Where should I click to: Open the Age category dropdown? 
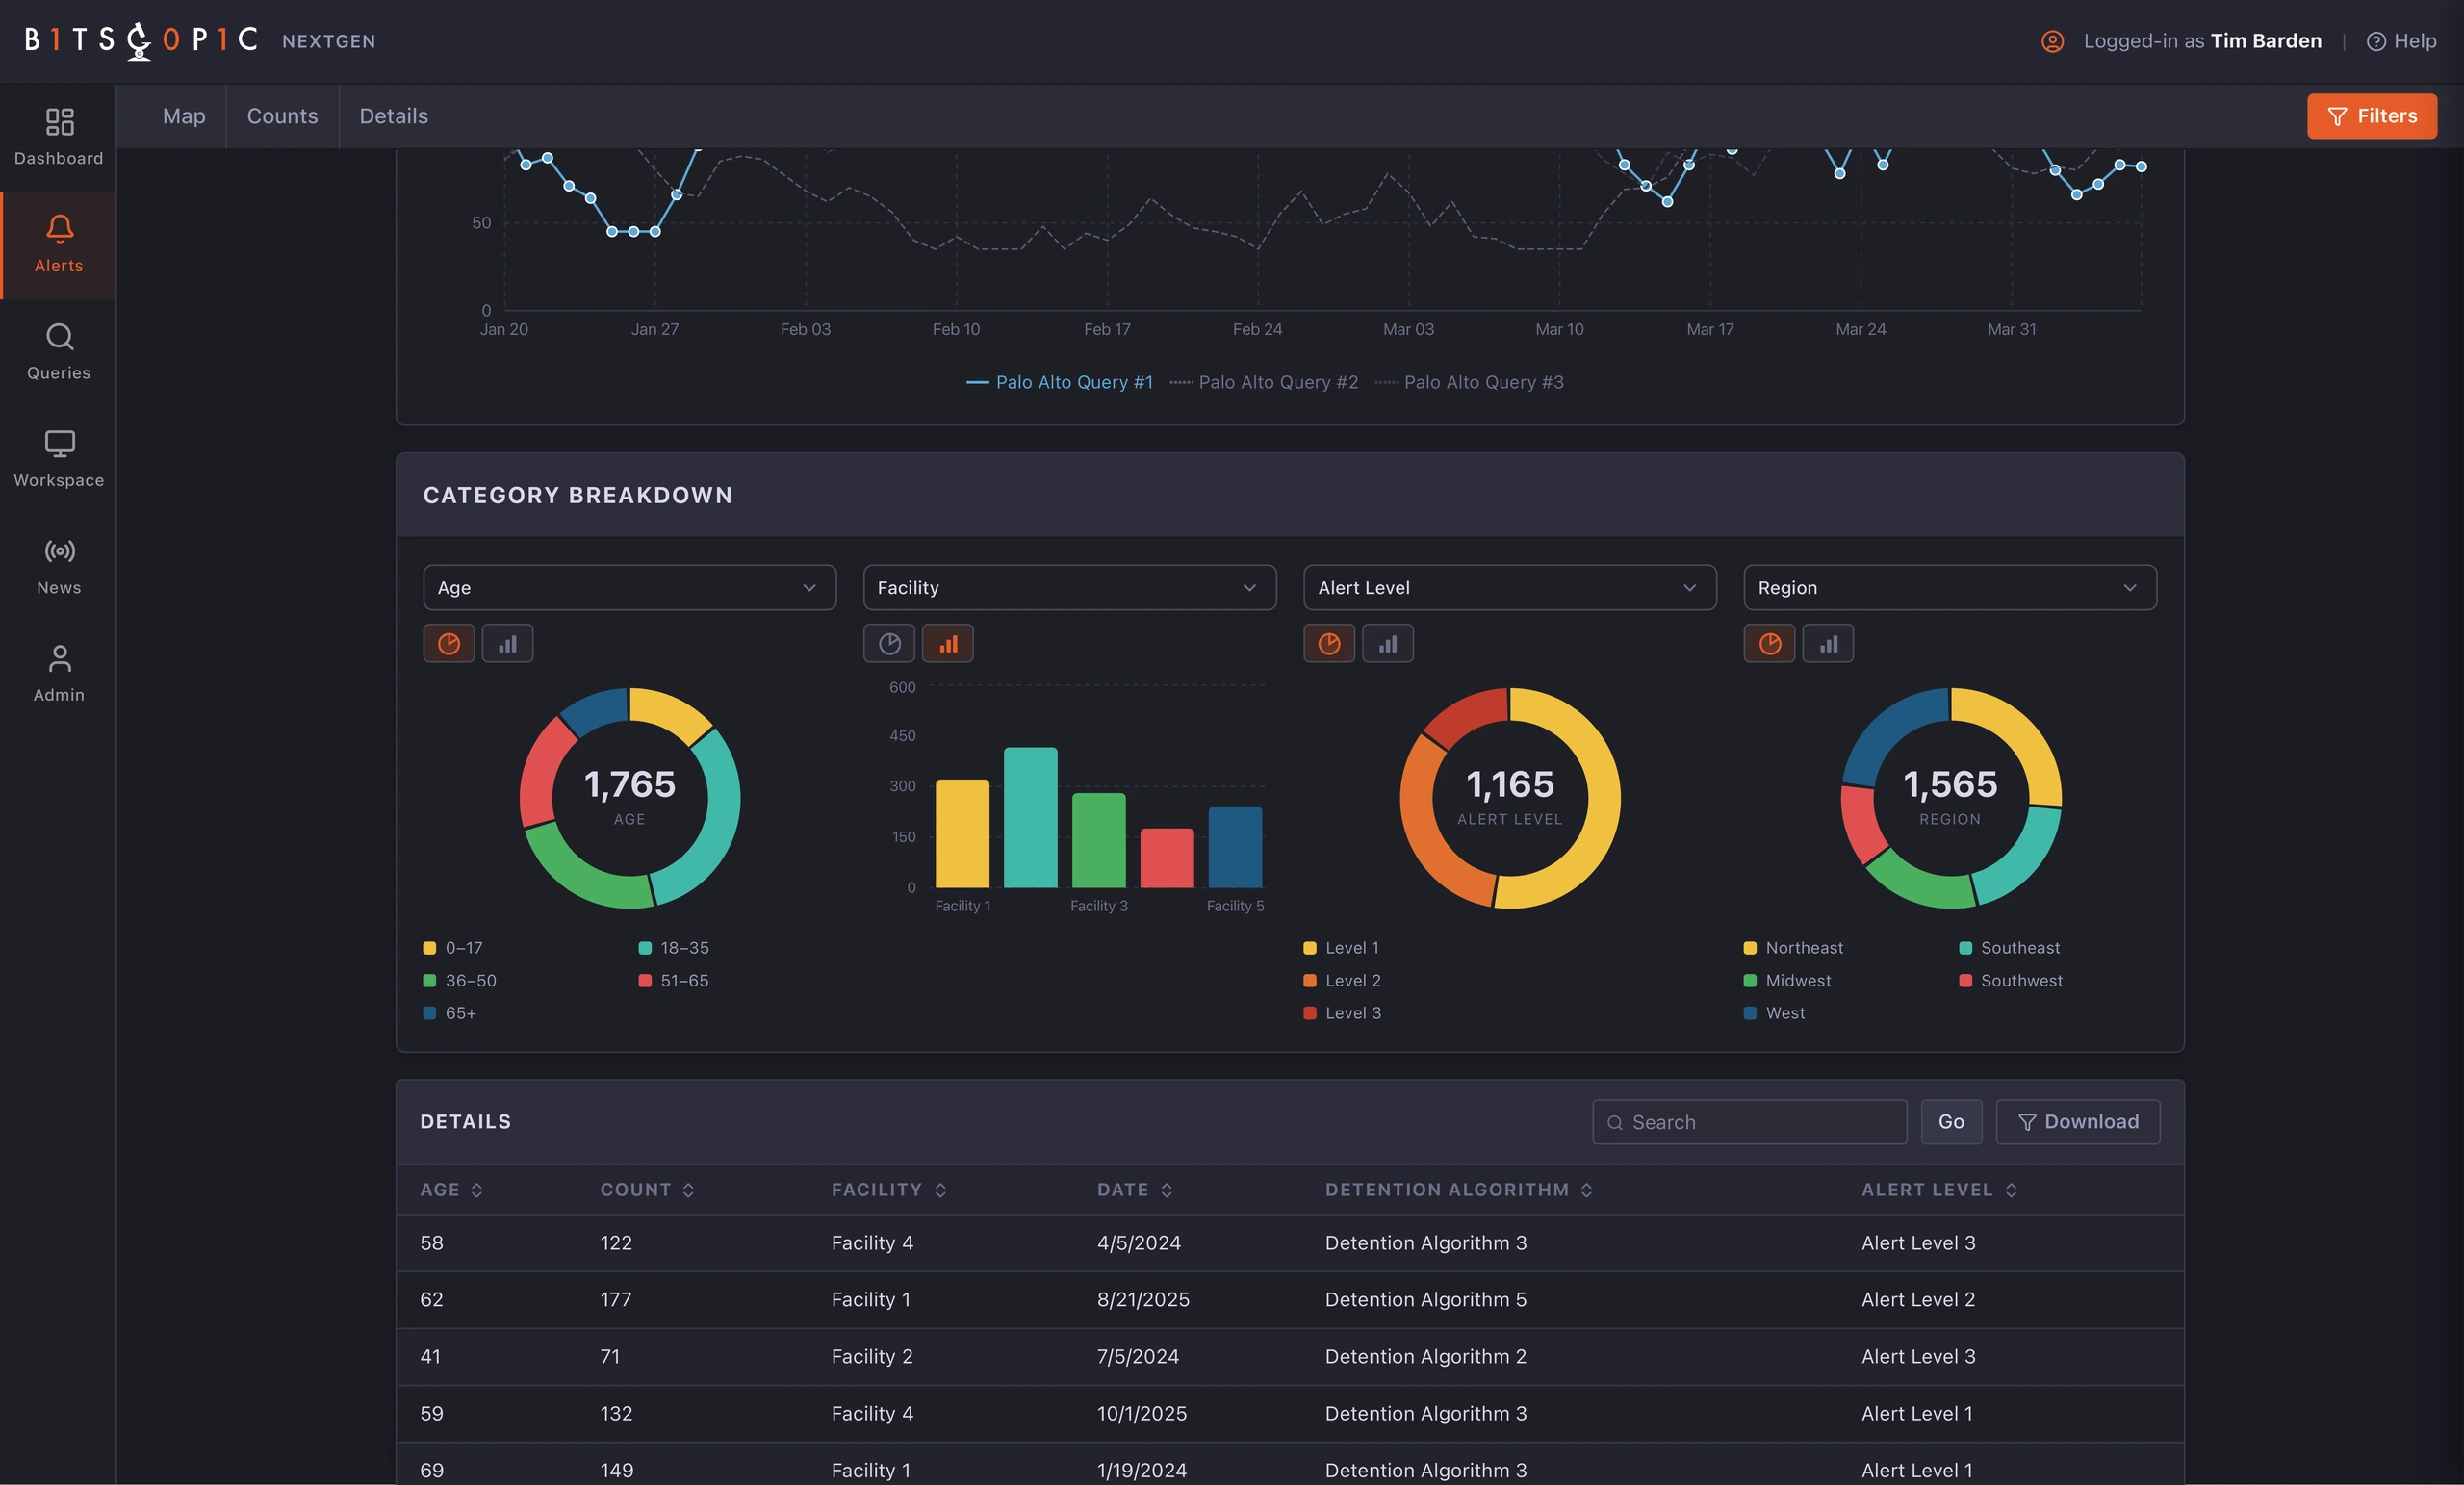629,588
